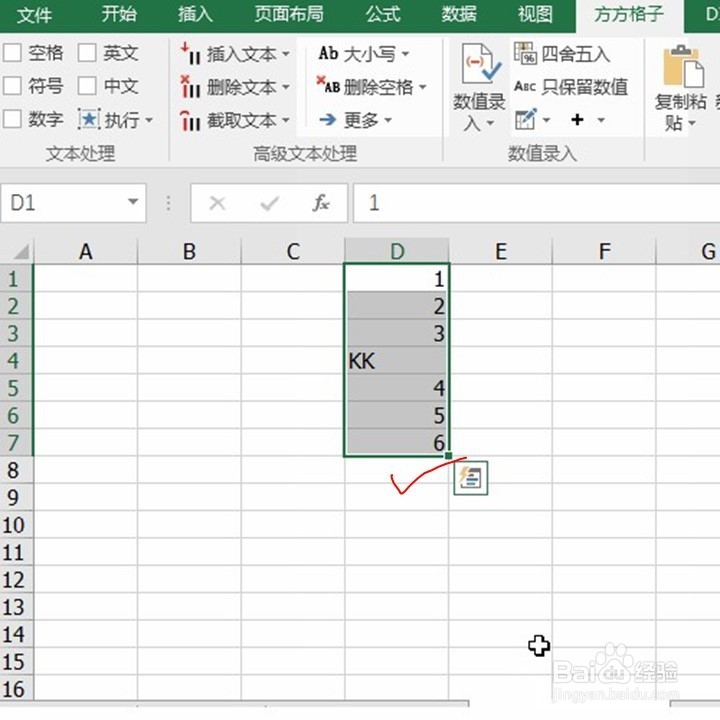The width and height of the screenshot is (720, 720).
Task: Open the Quick Analysis button below D7
Action: point(471,478)
